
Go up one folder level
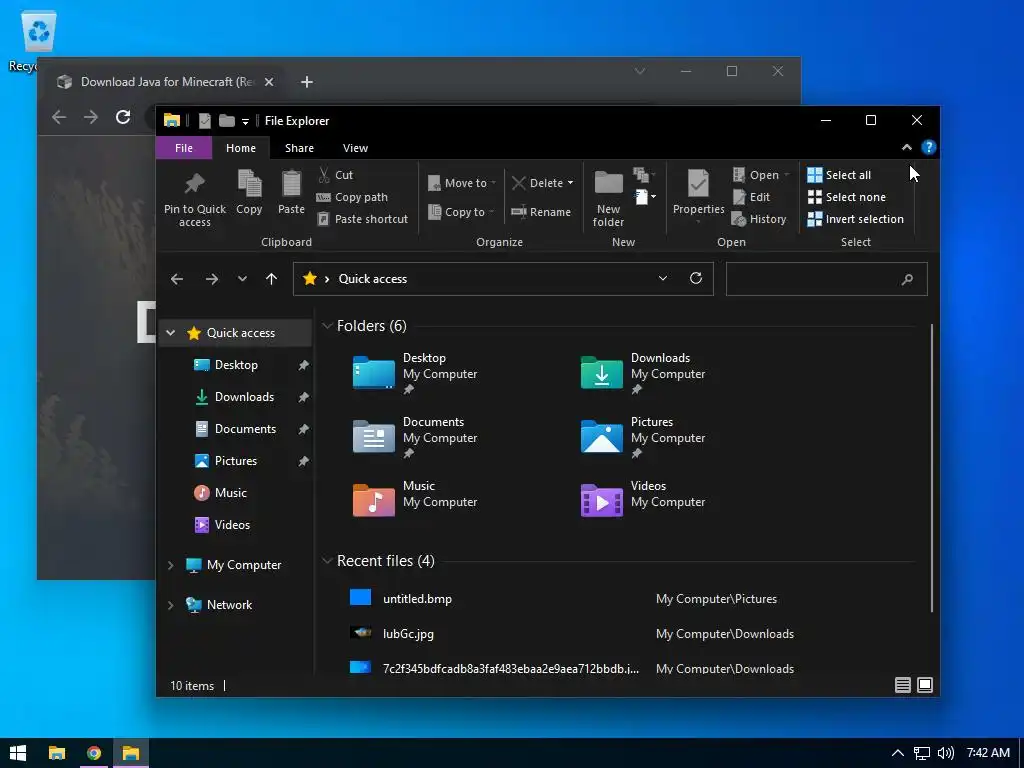coord(272,280)
